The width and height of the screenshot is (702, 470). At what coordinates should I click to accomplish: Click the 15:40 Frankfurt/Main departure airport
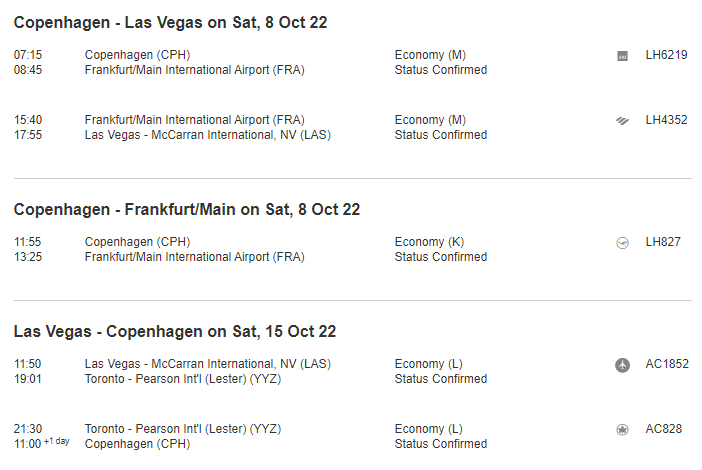point(194,120)
